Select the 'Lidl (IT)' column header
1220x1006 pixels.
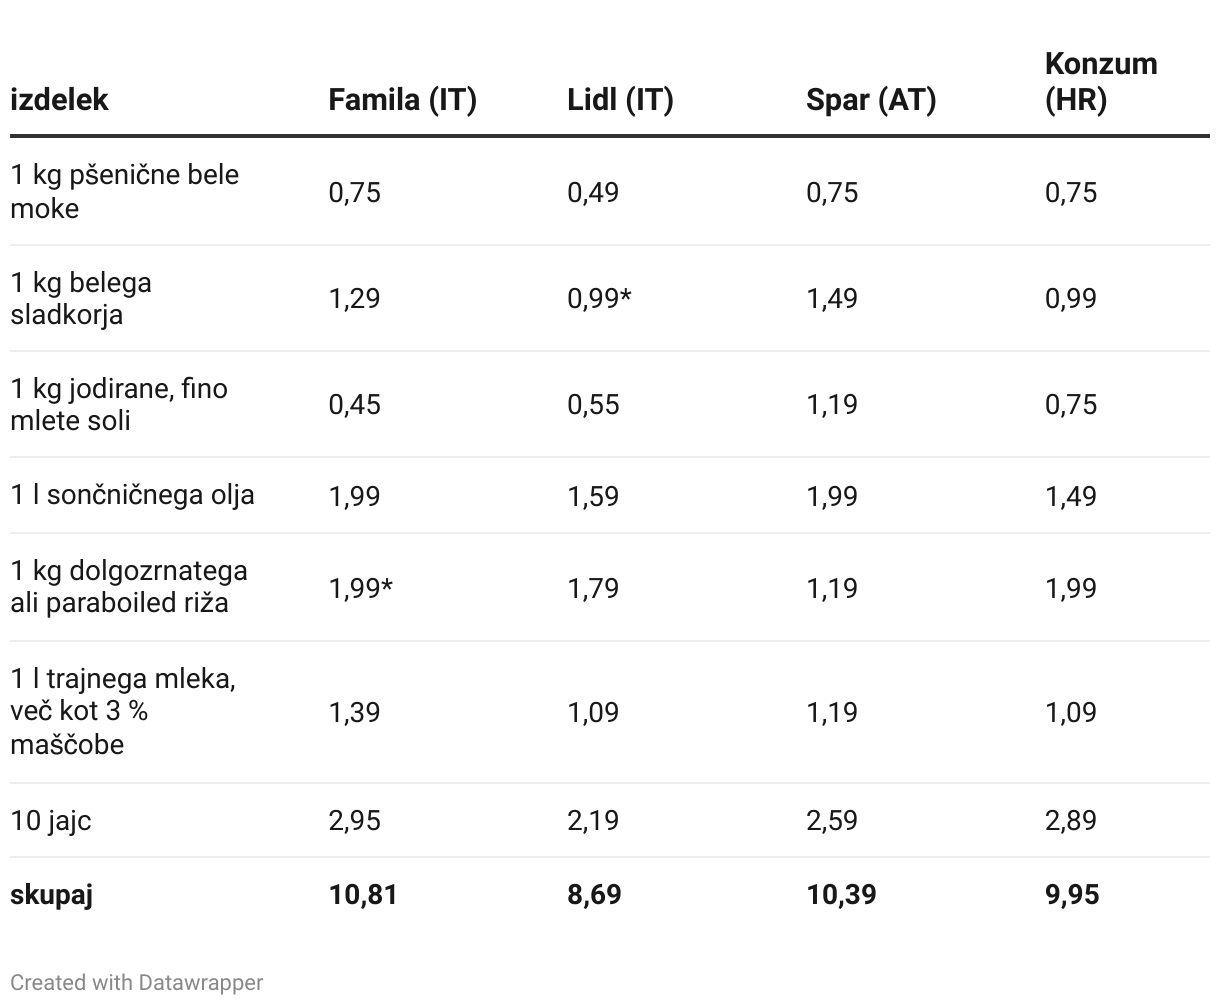[x=620, y=100]
